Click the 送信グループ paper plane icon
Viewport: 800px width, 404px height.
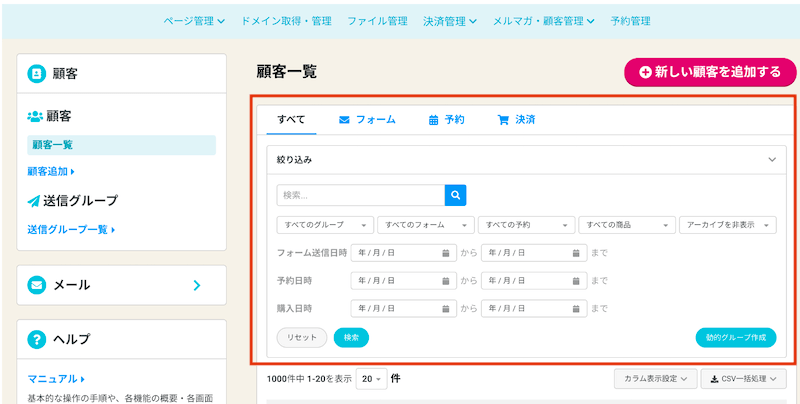point(34,201)
